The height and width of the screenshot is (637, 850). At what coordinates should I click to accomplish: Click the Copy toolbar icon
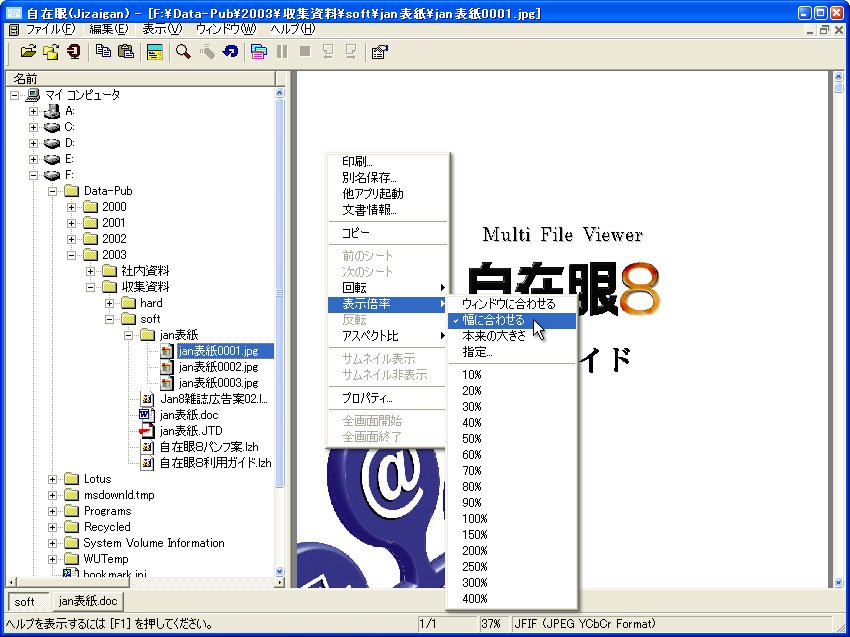point(103,52)
